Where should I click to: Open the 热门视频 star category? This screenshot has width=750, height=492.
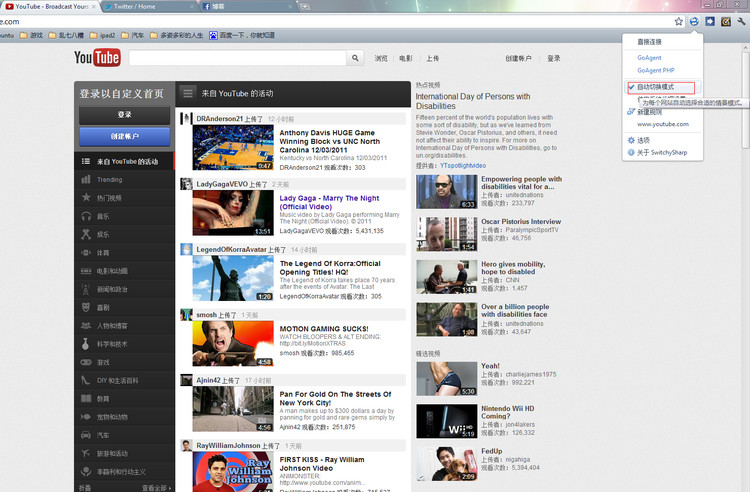click(x=124, y=198)
